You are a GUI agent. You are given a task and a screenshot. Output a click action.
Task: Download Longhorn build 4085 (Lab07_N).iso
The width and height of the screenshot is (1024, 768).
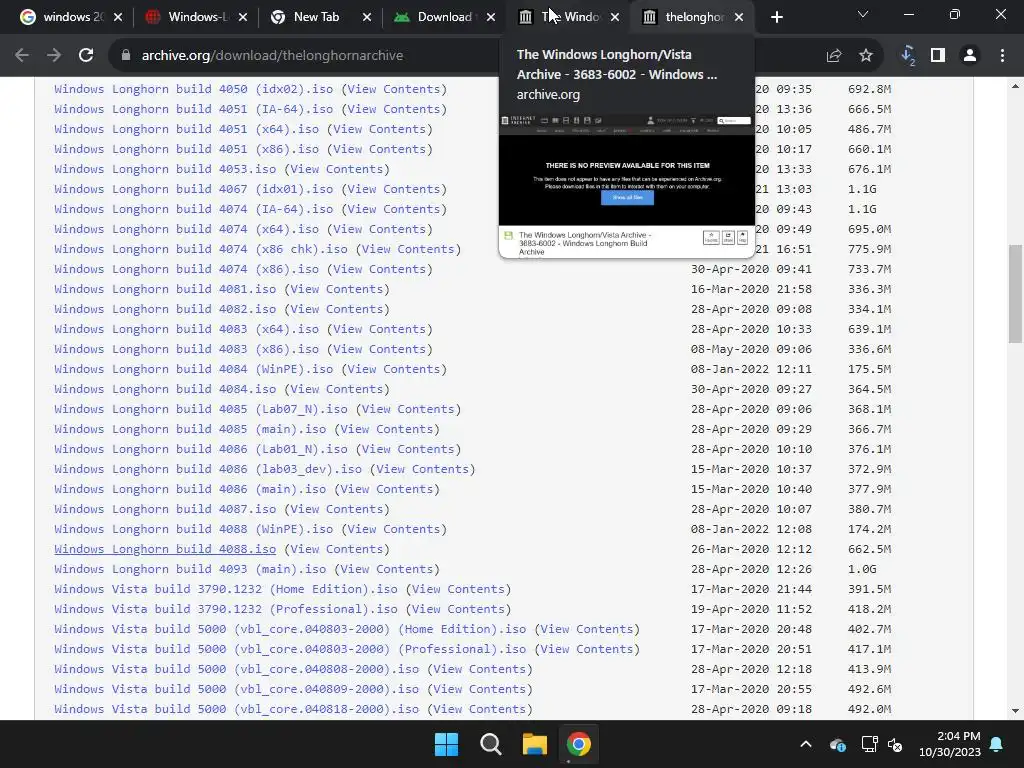coord(201,409)
